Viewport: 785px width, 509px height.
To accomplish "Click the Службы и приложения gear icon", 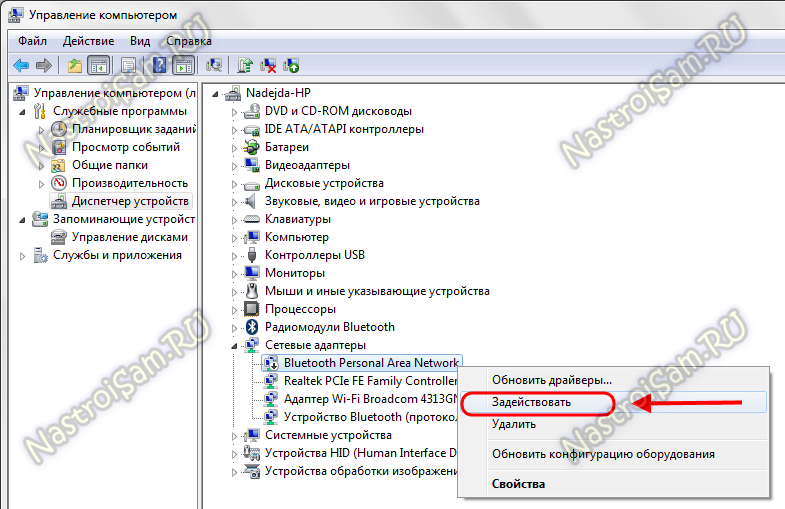I will [41, 255].
